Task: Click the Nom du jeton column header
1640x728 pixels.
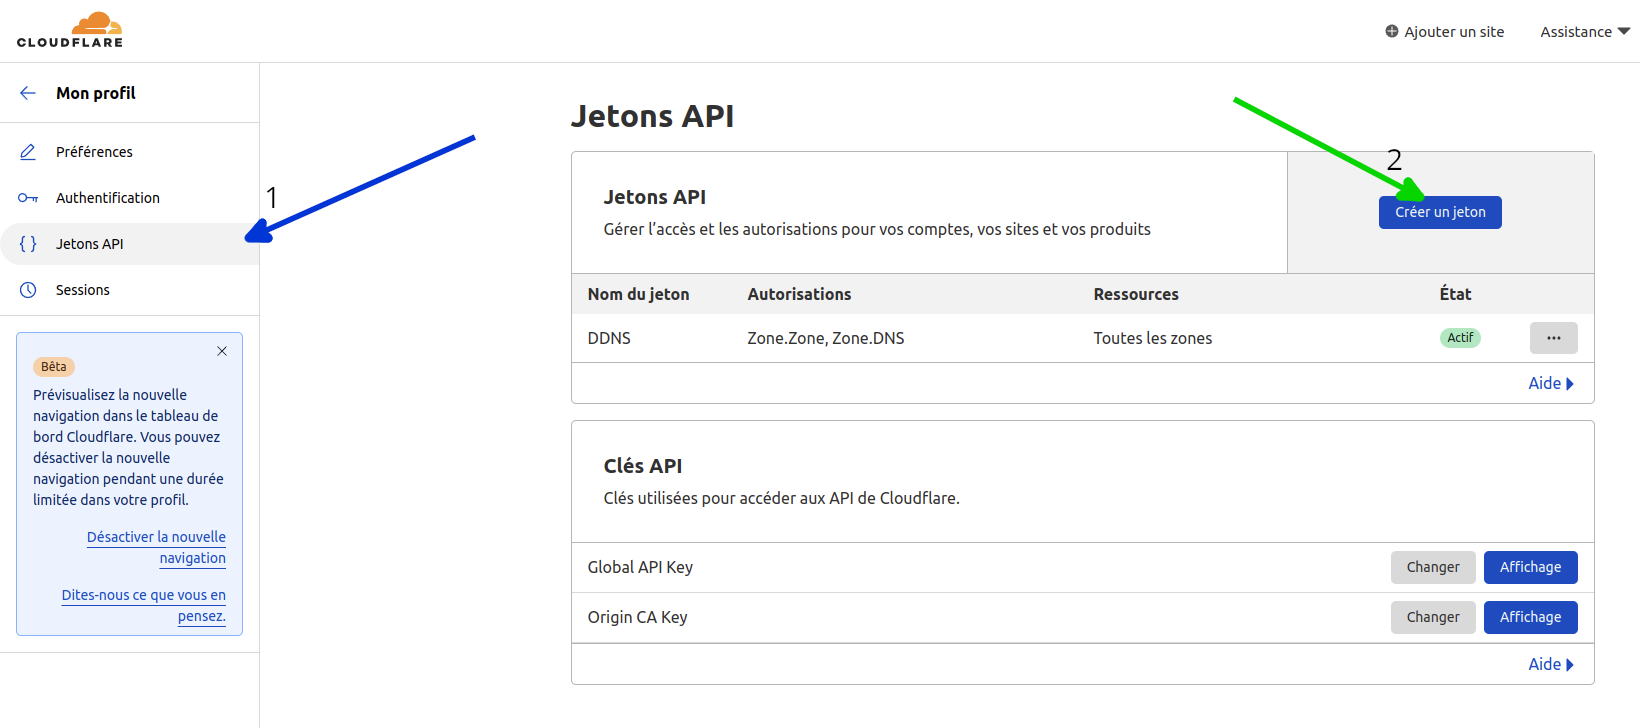Action: click(x=638, y=294)
